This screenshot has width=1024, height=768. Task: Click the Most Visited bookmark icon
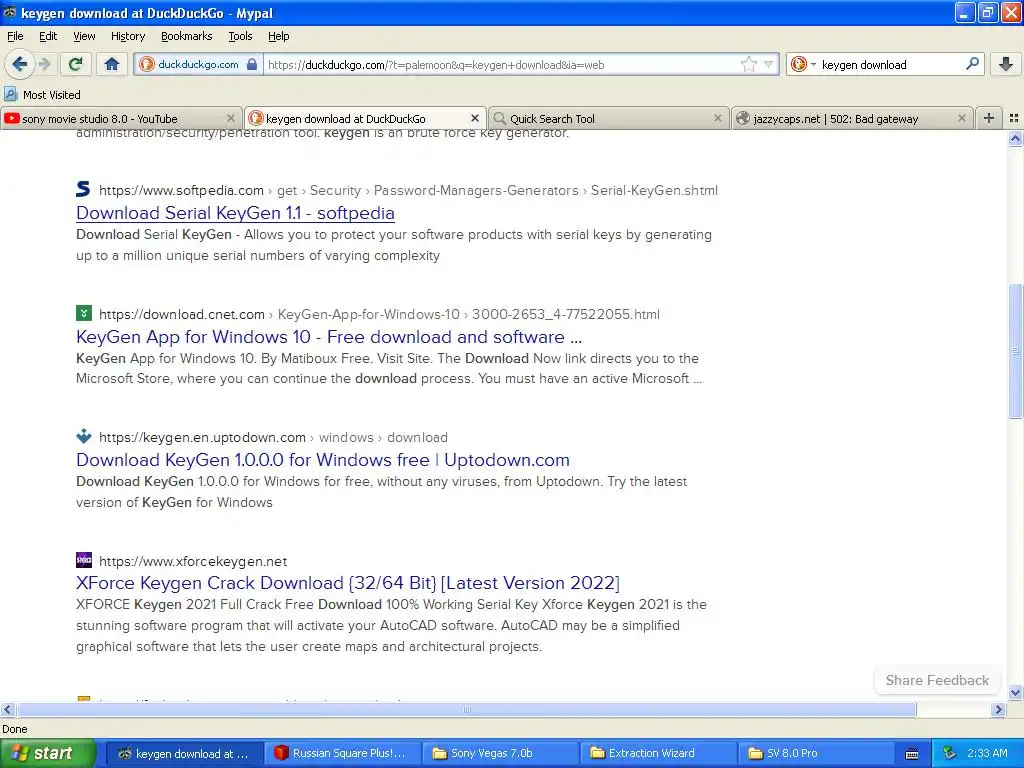pyautogui.click(x=10, y=94)
